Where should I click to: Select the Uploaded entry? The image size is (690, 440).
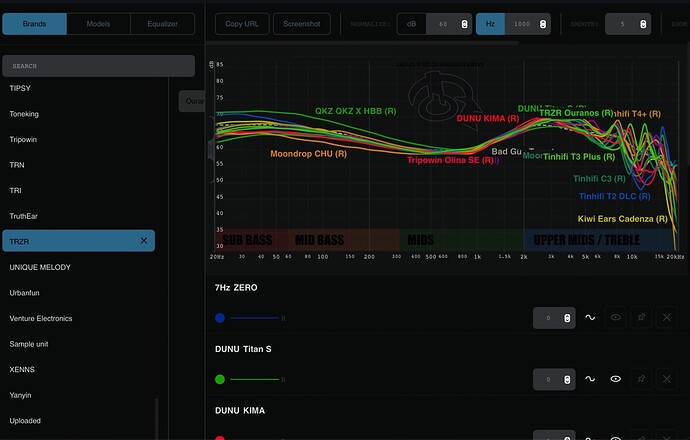click(x=25, y=421)
